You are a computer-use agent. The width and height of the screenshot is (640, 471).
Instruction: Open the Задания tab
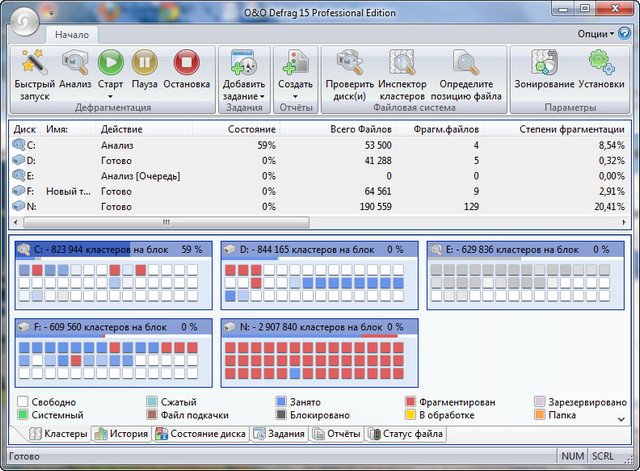279,434
